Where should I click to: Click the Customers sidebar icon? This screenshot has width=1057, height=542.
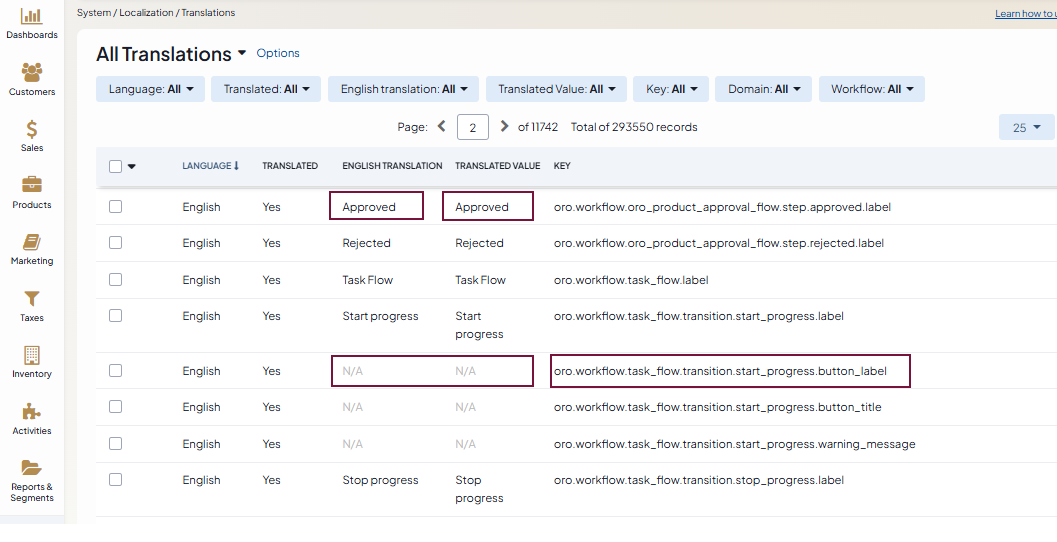tap(32, 73)
